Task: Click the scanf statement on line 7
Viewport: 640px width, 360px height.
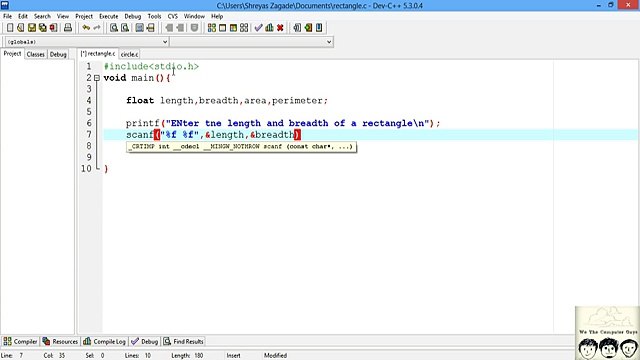Action: (213, 135)
